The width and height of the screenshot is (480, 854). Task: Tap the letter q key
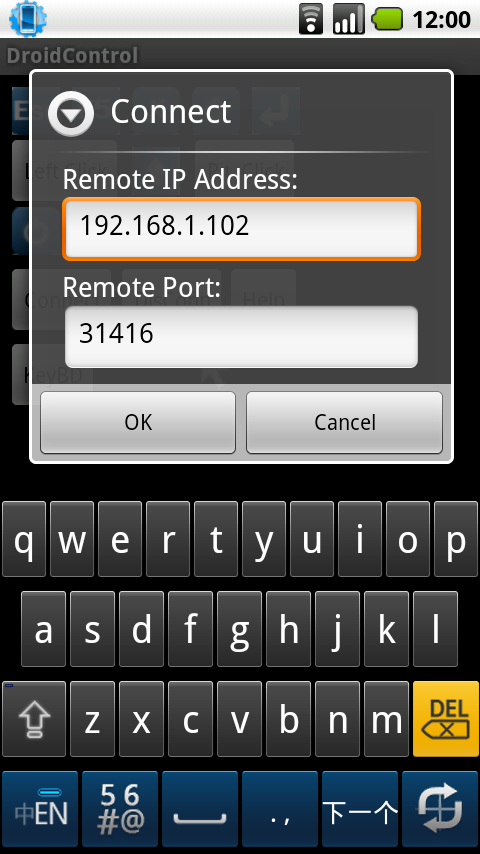[24, 539]
